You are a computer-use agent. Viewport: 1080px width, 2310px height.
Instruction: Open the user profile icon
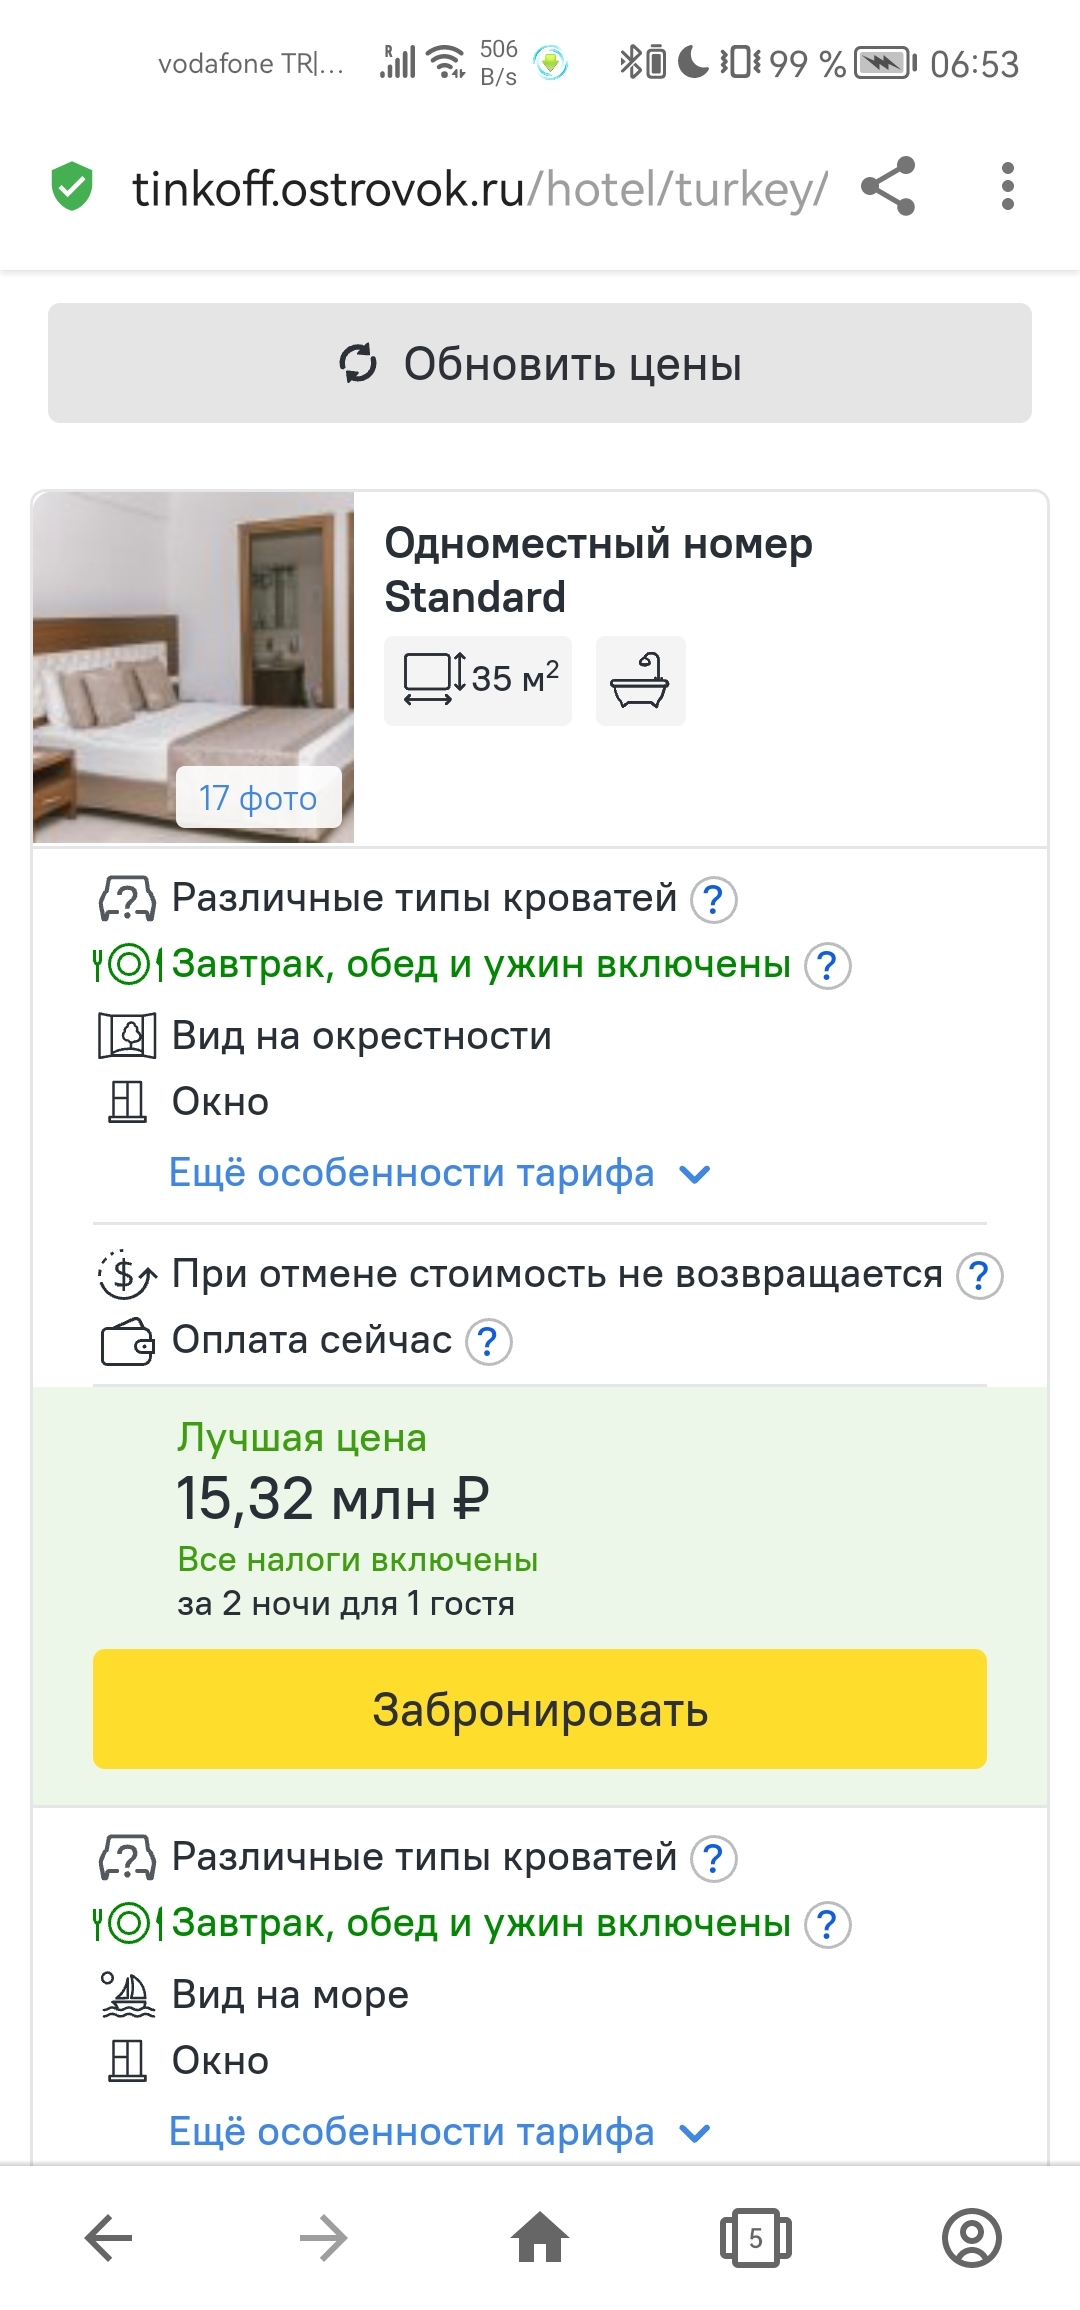971,2237
